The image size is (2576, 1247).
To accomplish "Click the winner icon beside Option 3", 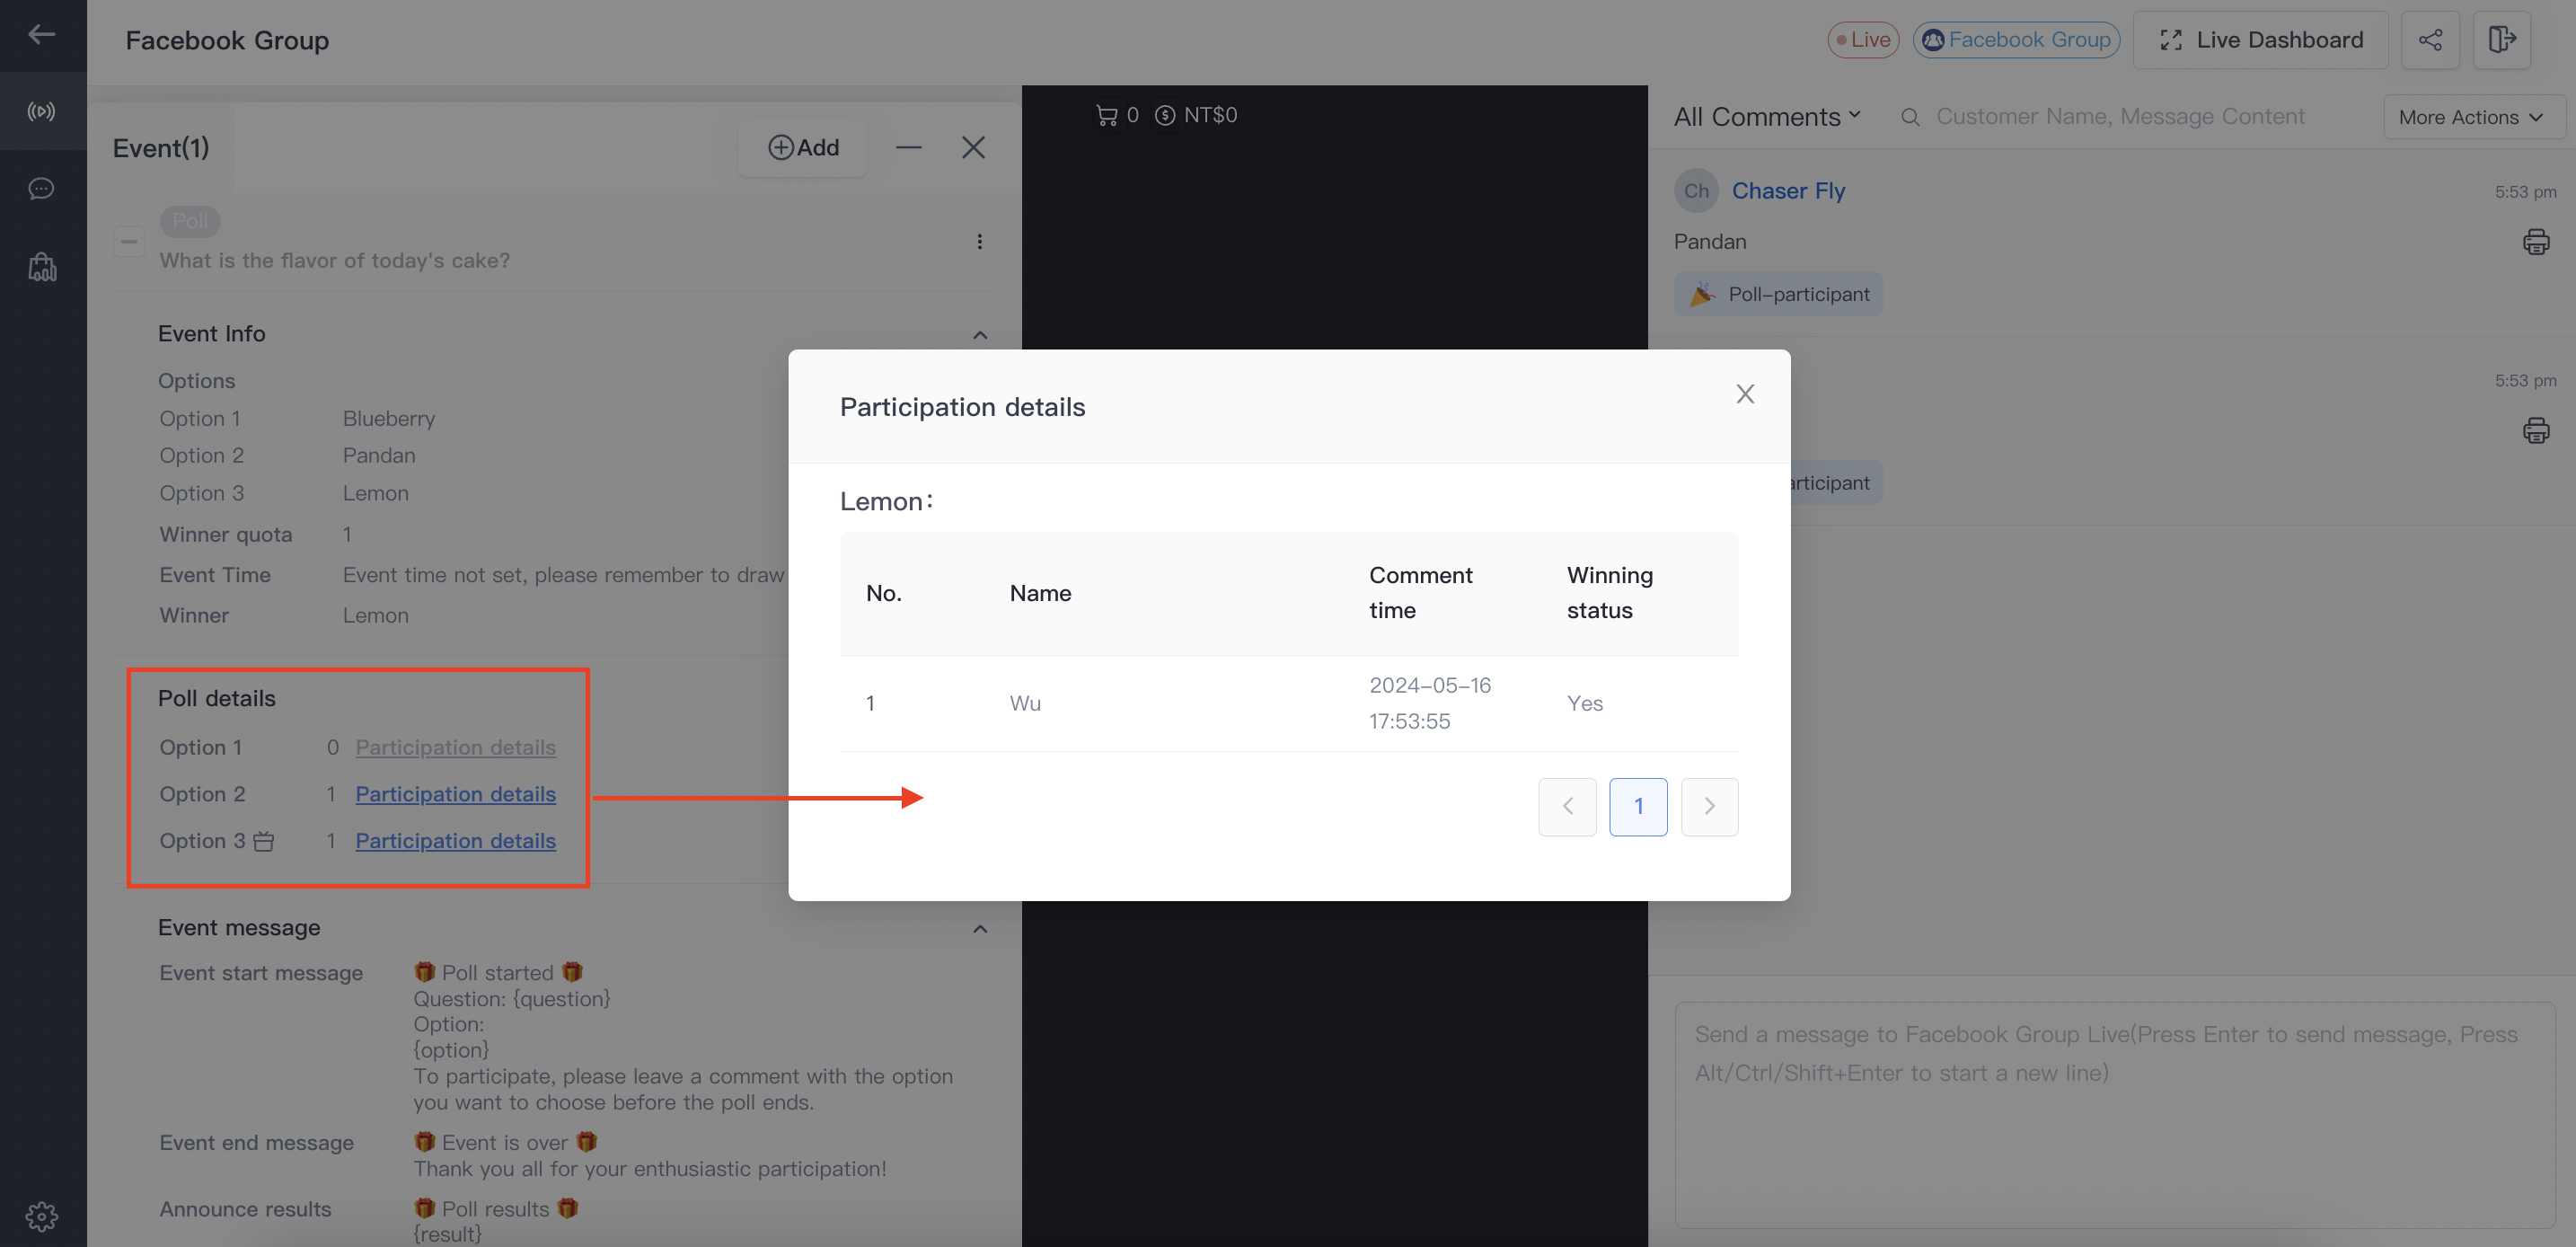I will (264, 842).
